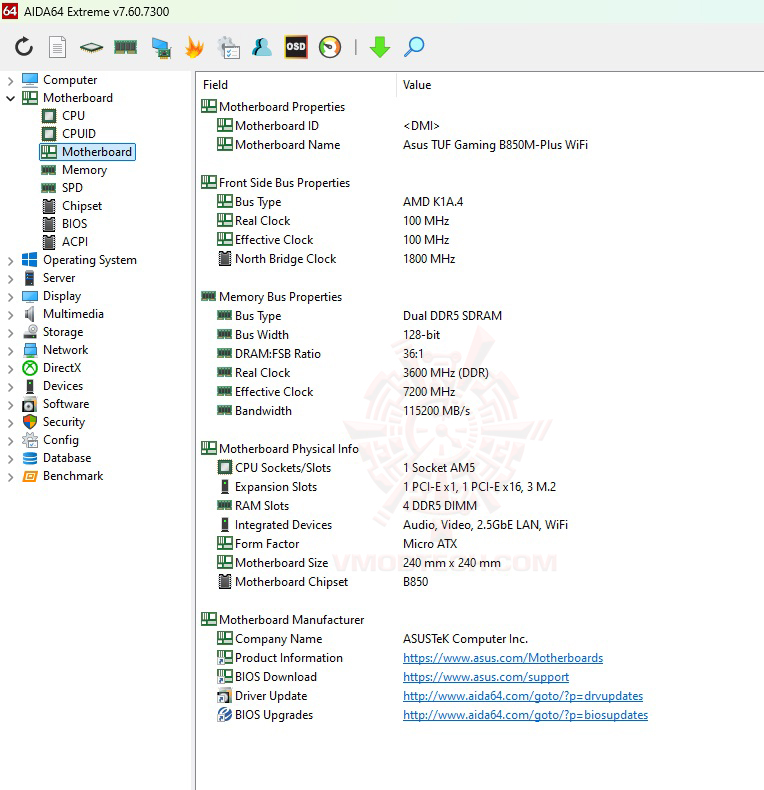Click the Refresh toolbar icon
Image resolution: width=764 pixels, height=790 pixels.
[24, 47]
